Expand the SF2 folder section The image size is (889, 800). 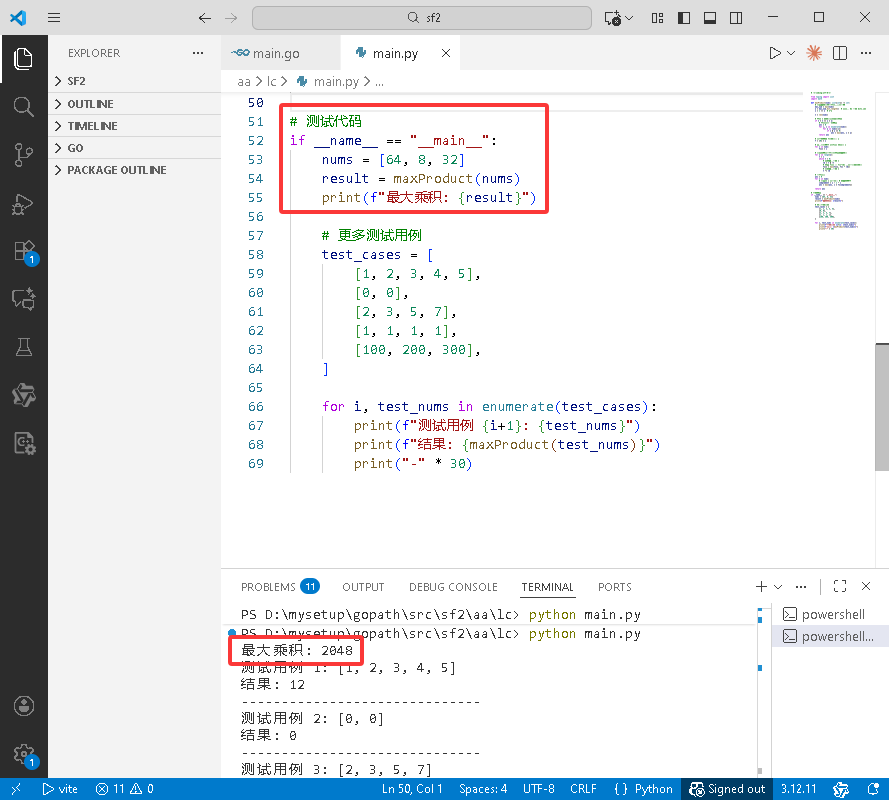[x=134, y=81]
